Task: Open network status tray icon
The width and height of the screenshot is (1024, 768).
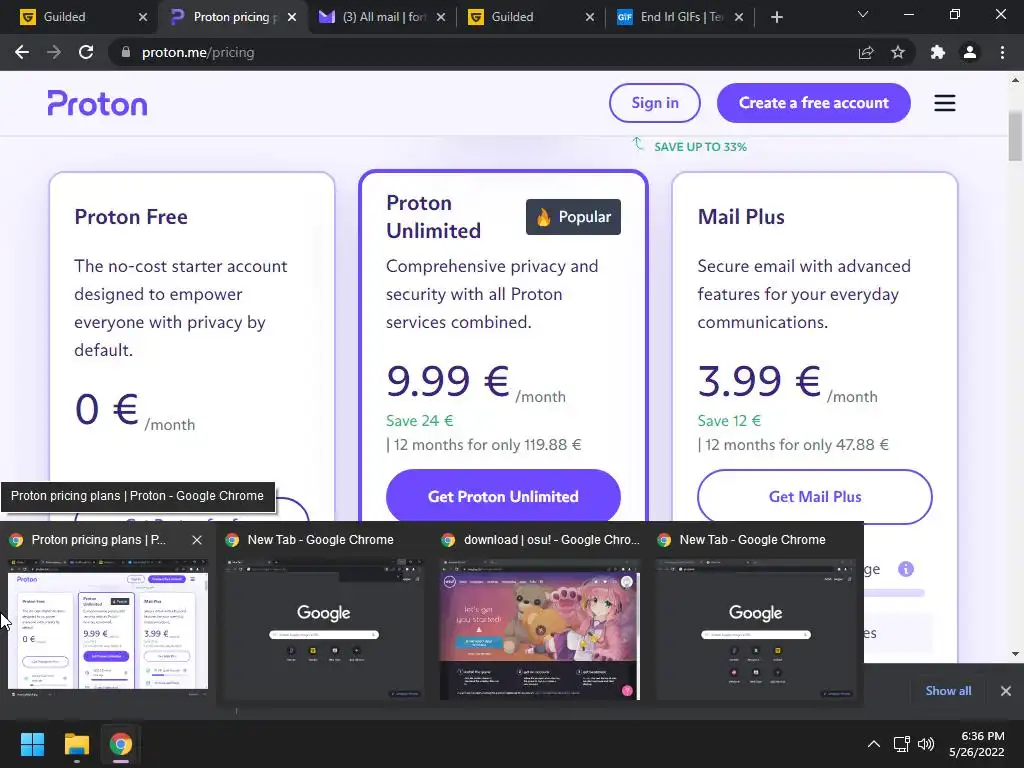Action: 902,744
